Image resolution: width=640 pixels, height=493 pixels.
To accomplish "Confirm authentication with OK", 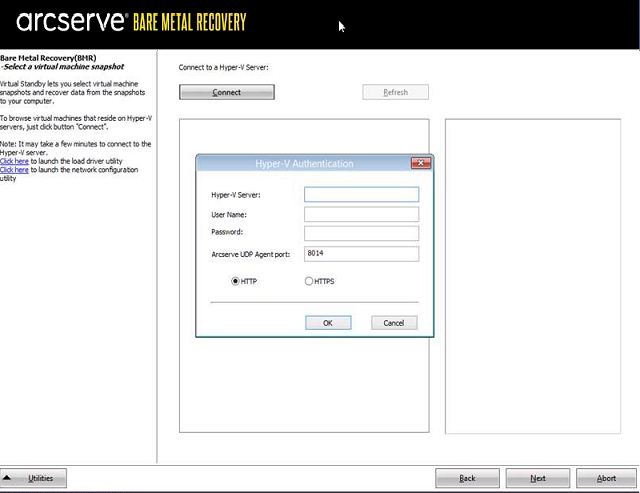I will click(x=328, y=323).
